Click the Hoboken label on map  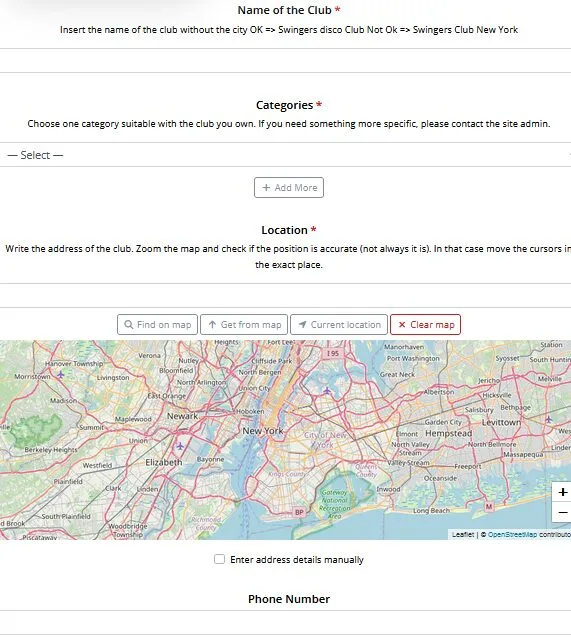[x=250, y=411]
